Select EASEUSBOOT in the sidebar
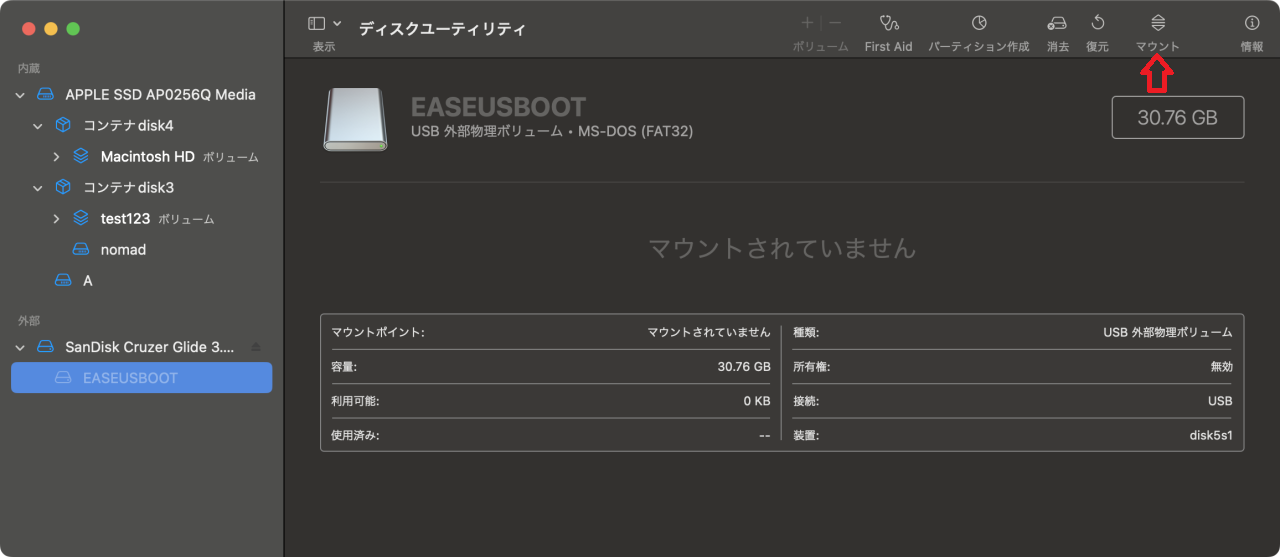This screenshot has width=1280, height=557. (130, 378)
